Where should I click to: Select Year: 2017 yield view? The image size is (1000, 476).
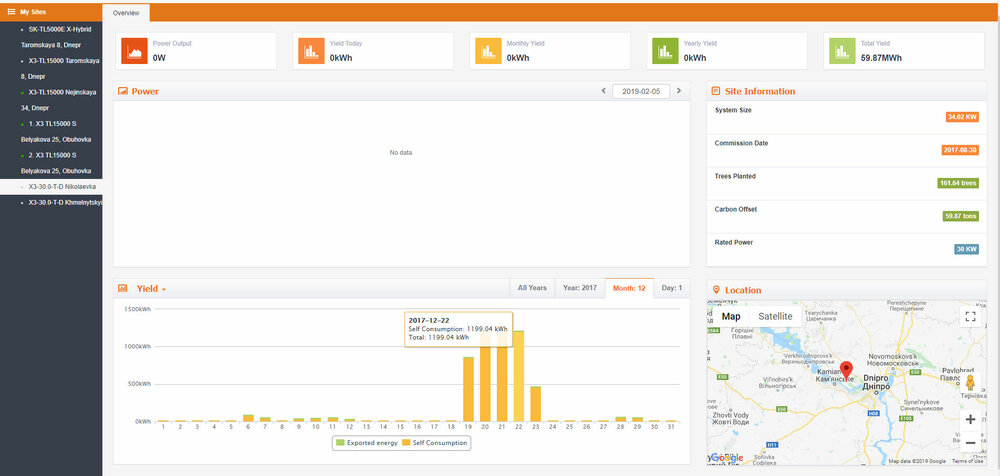[x=579, y=288]
